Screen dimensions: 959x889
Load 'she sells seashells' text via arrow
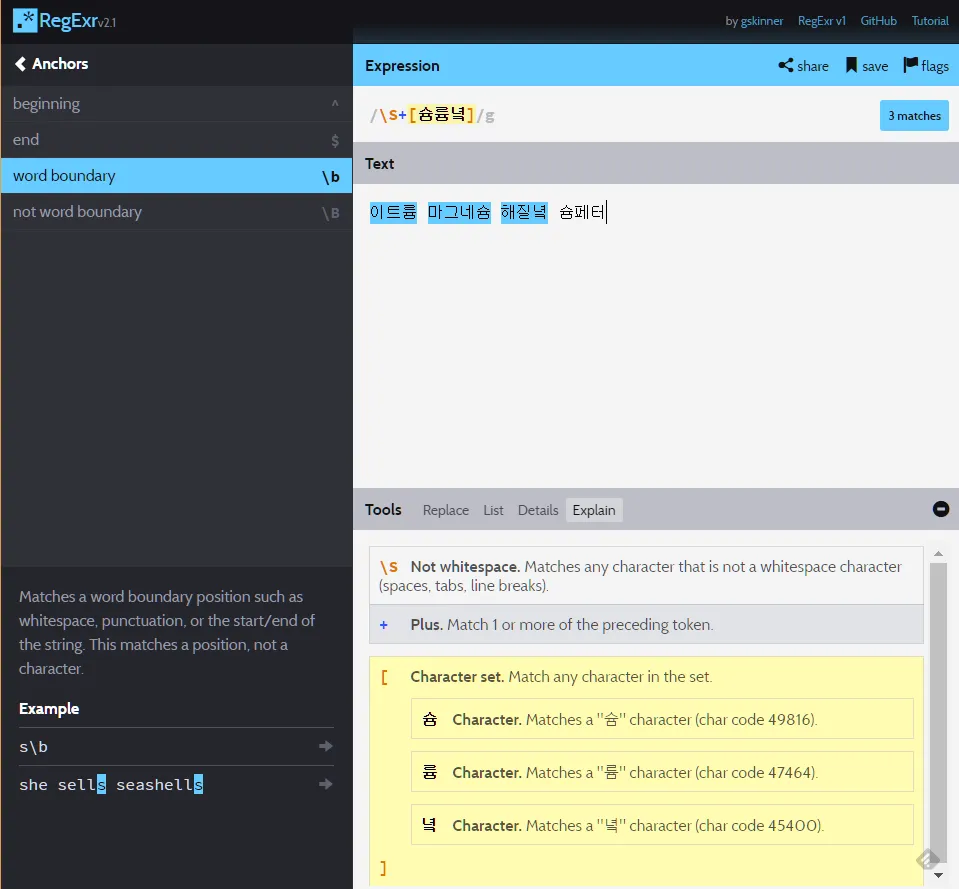pyautogui.click(x=326, y=784)
